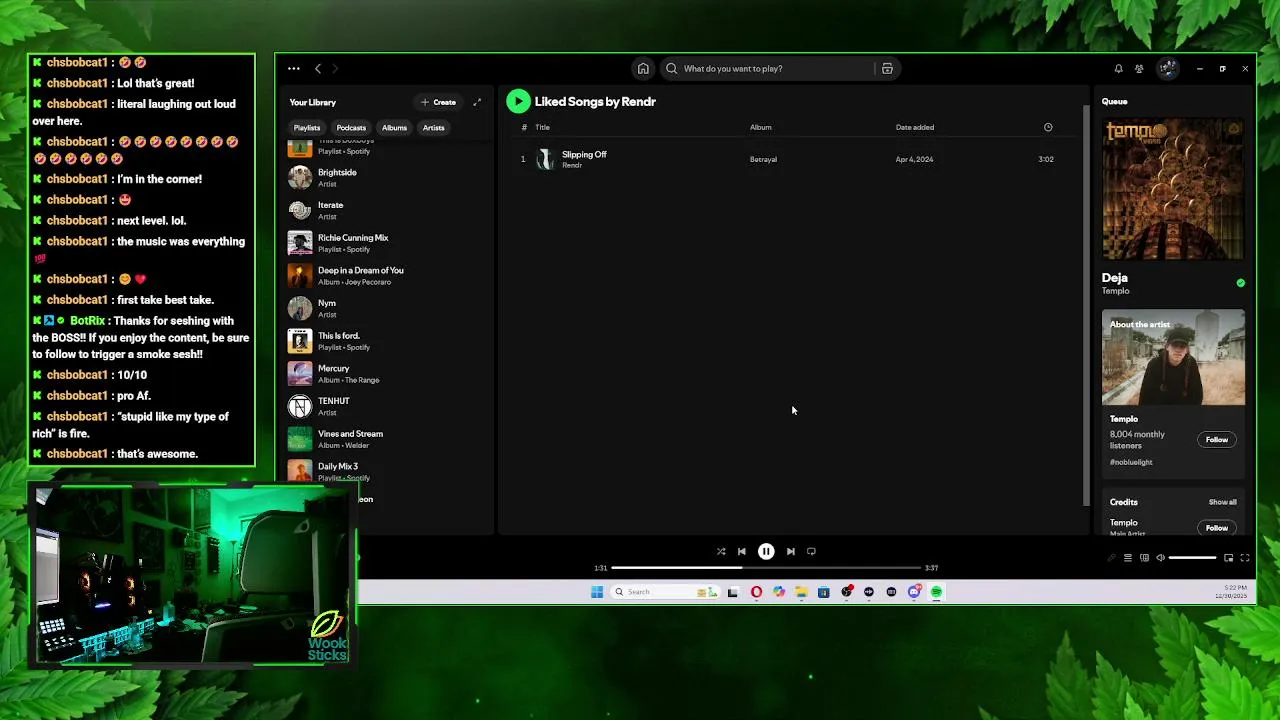Click the green saved checkmark beside Deja
Image resolution: width=1280 pixels, height=720 pixels.
tap(1241, 283)
